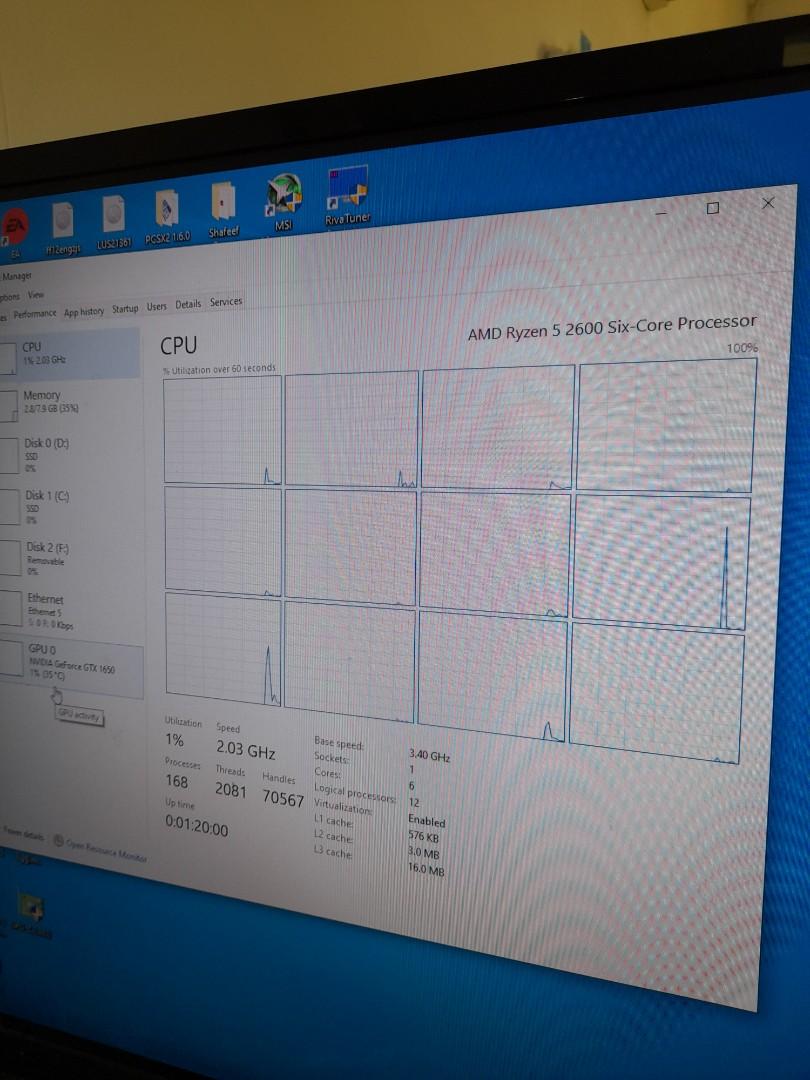Screen dimensions: 810x1080
Task: Maximize the Task Manager window
Action: click(x=713, y=207)
